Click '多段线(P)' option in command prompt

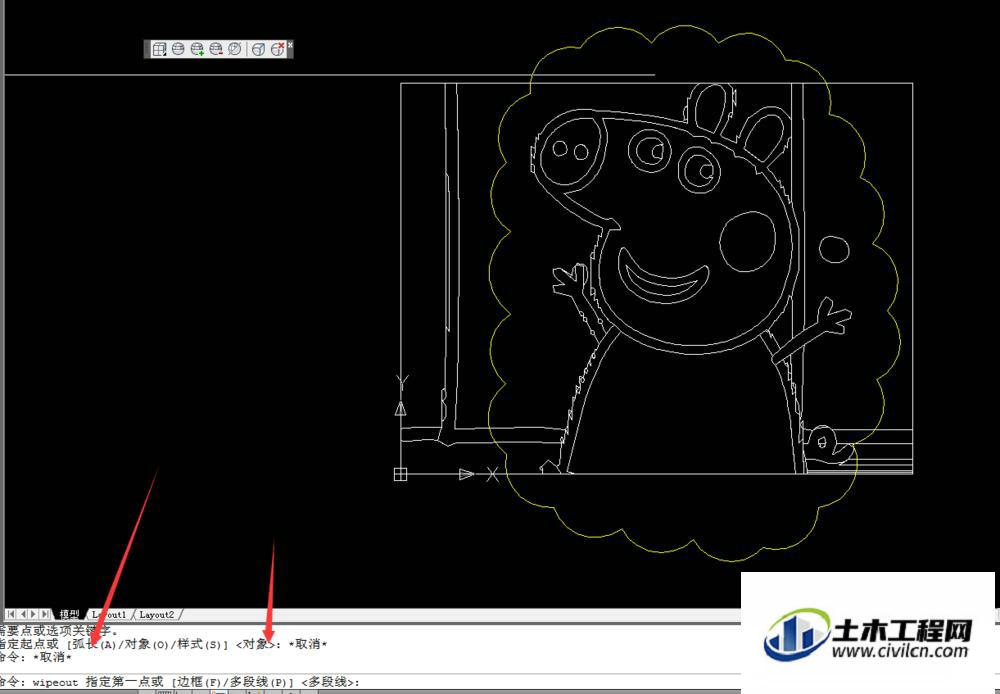point(258,682)
